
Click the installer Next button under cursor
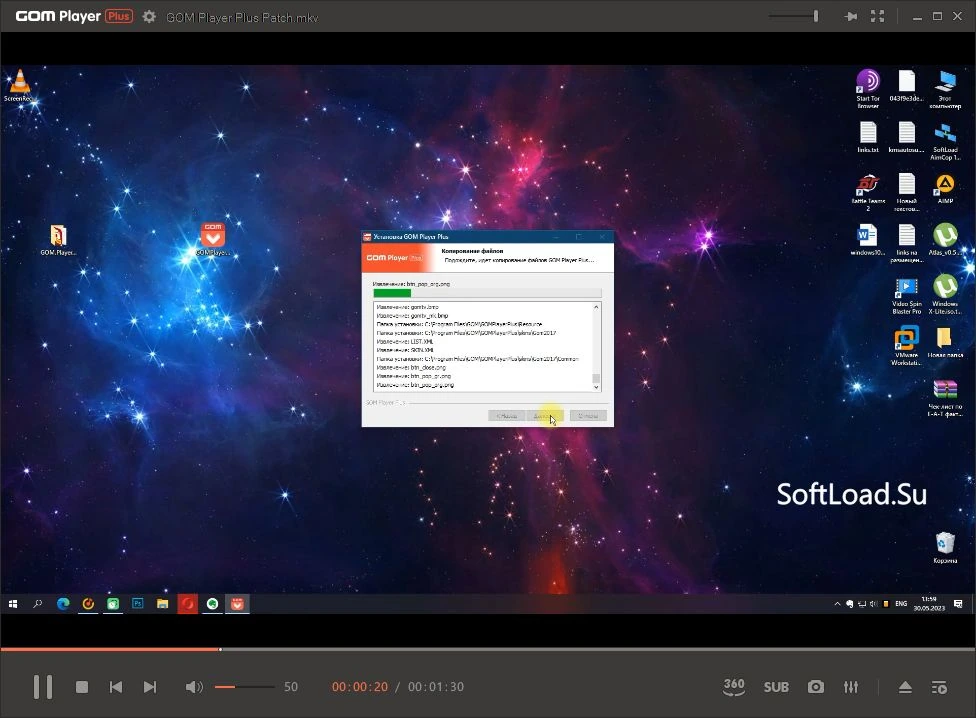coord(545,416)
